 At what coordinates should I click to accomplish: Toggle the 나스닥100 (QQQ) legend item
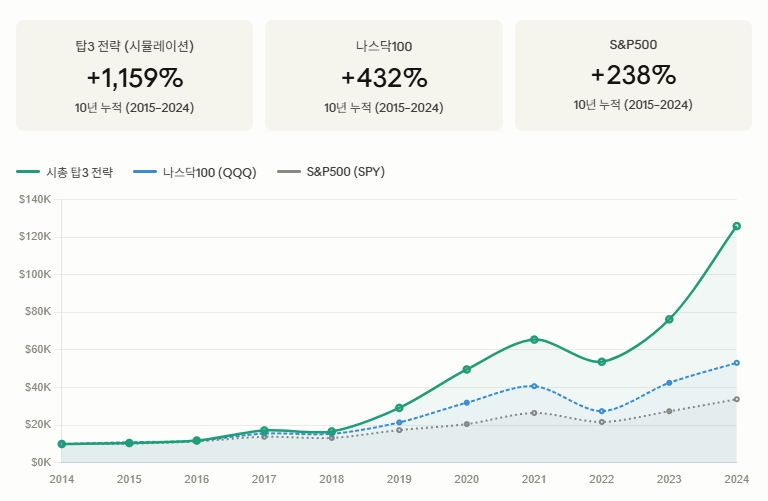pos(195,172)
